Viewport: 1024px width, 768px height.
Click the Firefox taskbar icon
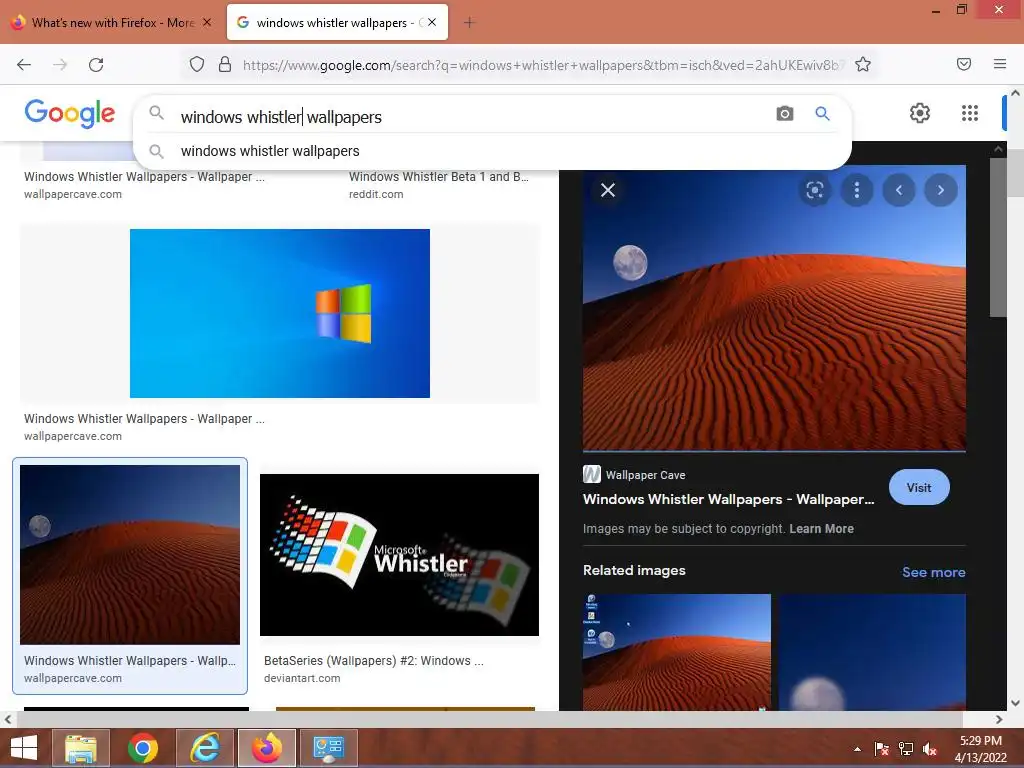266,748
